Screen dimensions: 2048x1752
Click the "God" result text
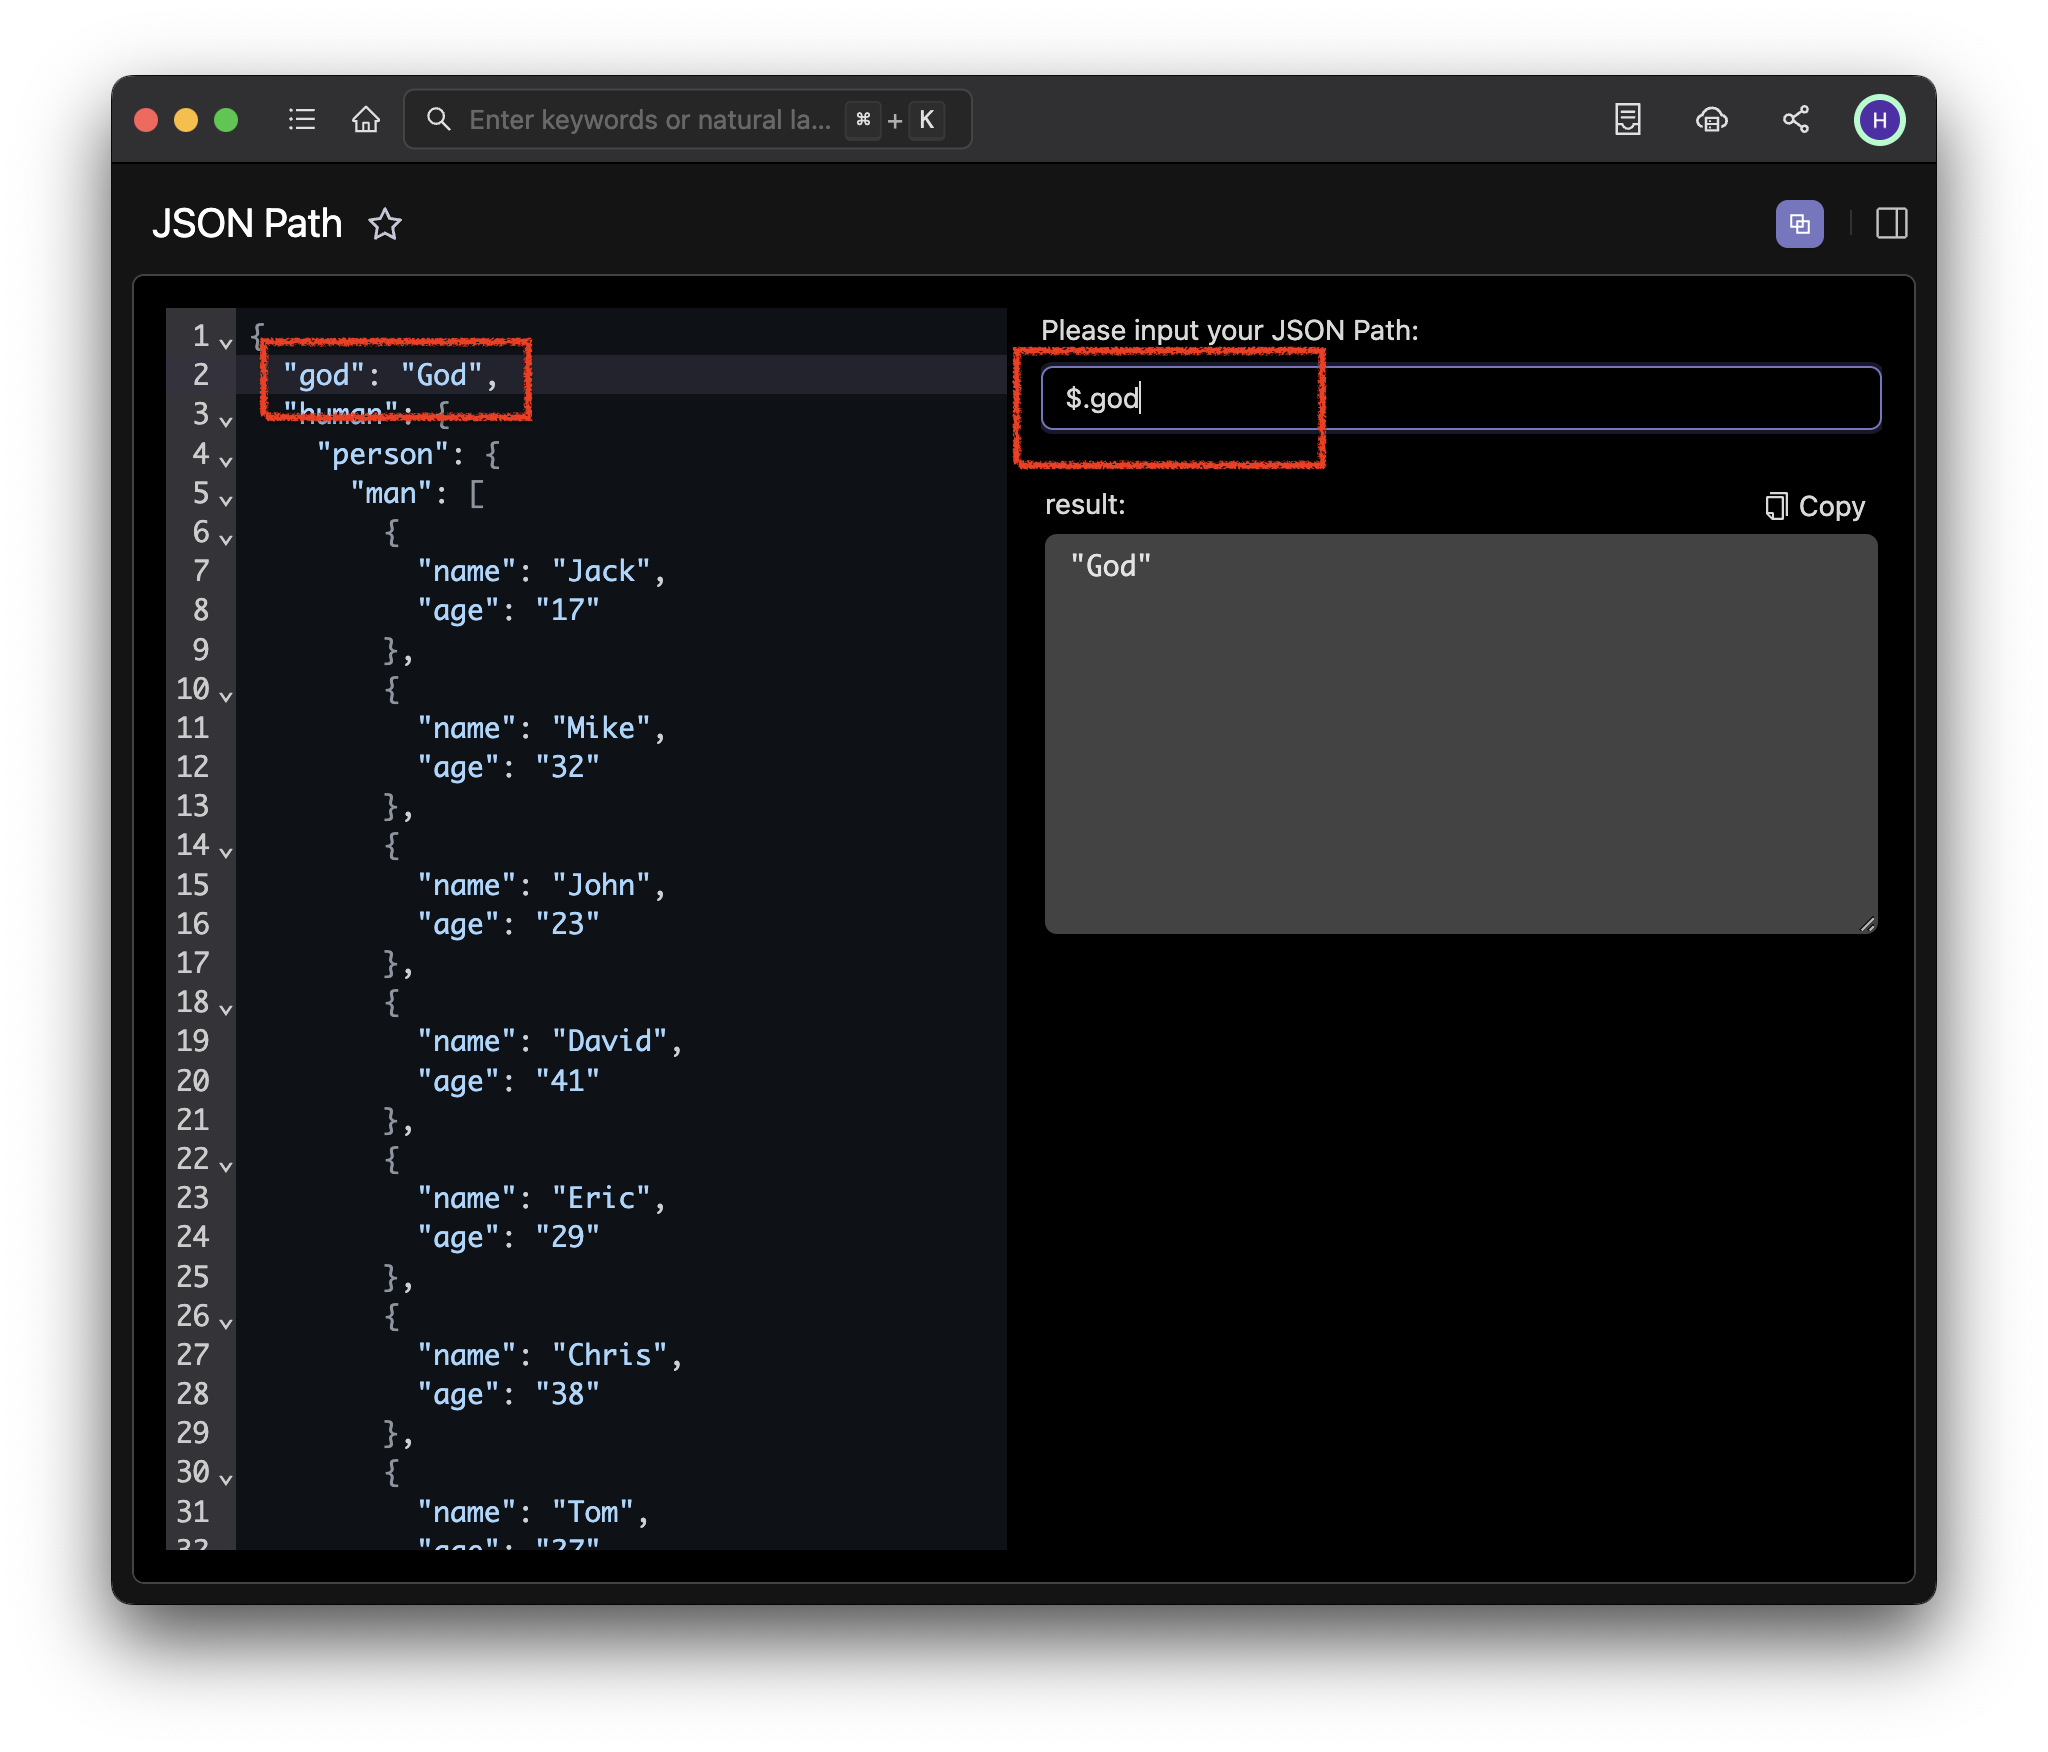[x=1111, y=566]
